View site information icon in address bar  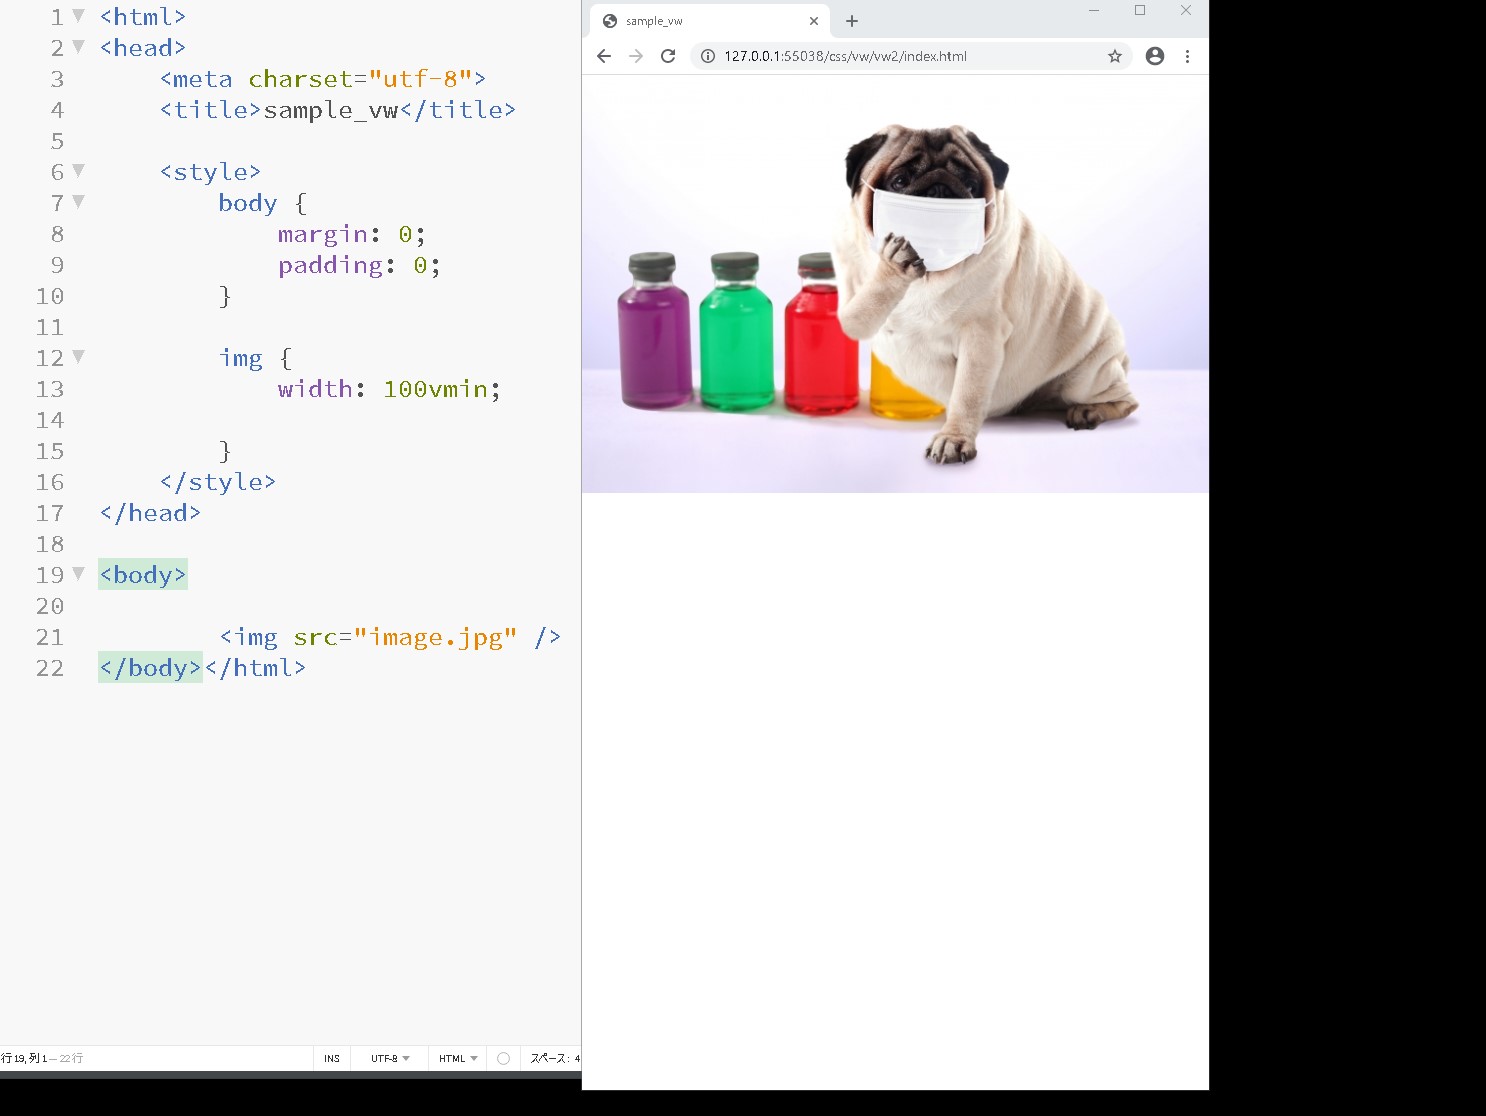708,56
